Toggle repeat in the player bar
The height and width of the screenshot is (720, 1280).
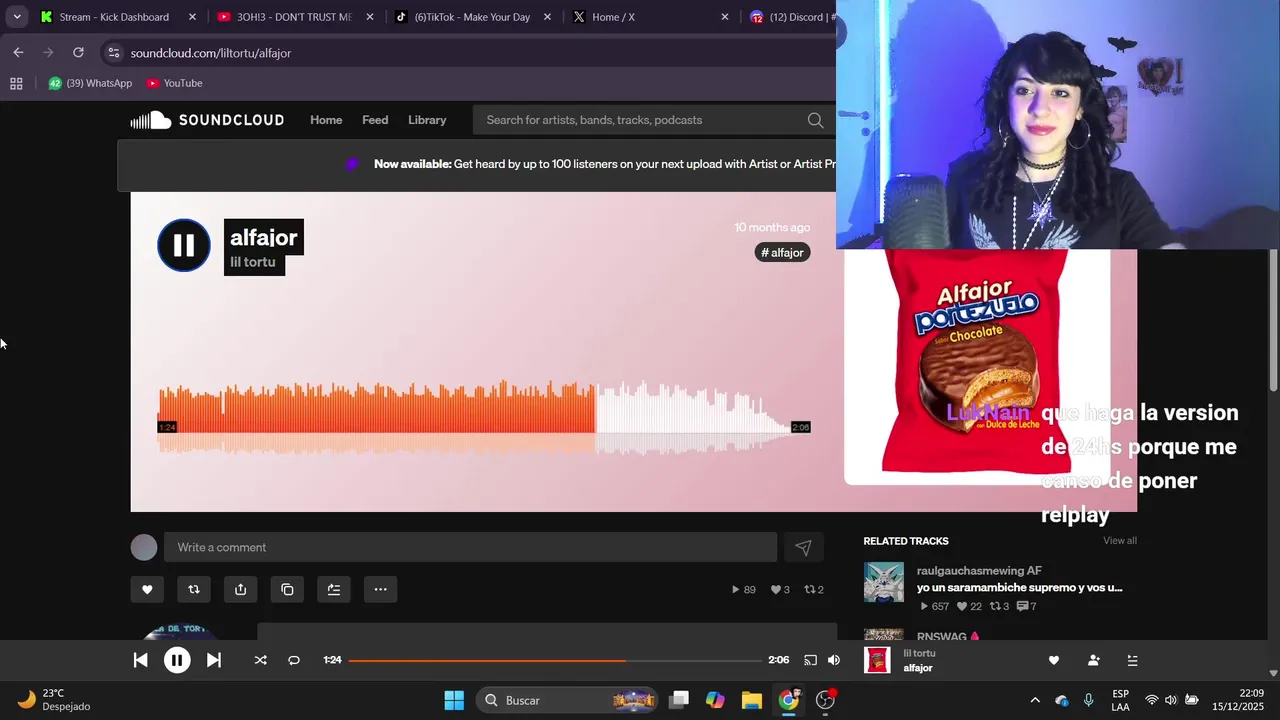[x=294, y=660]
